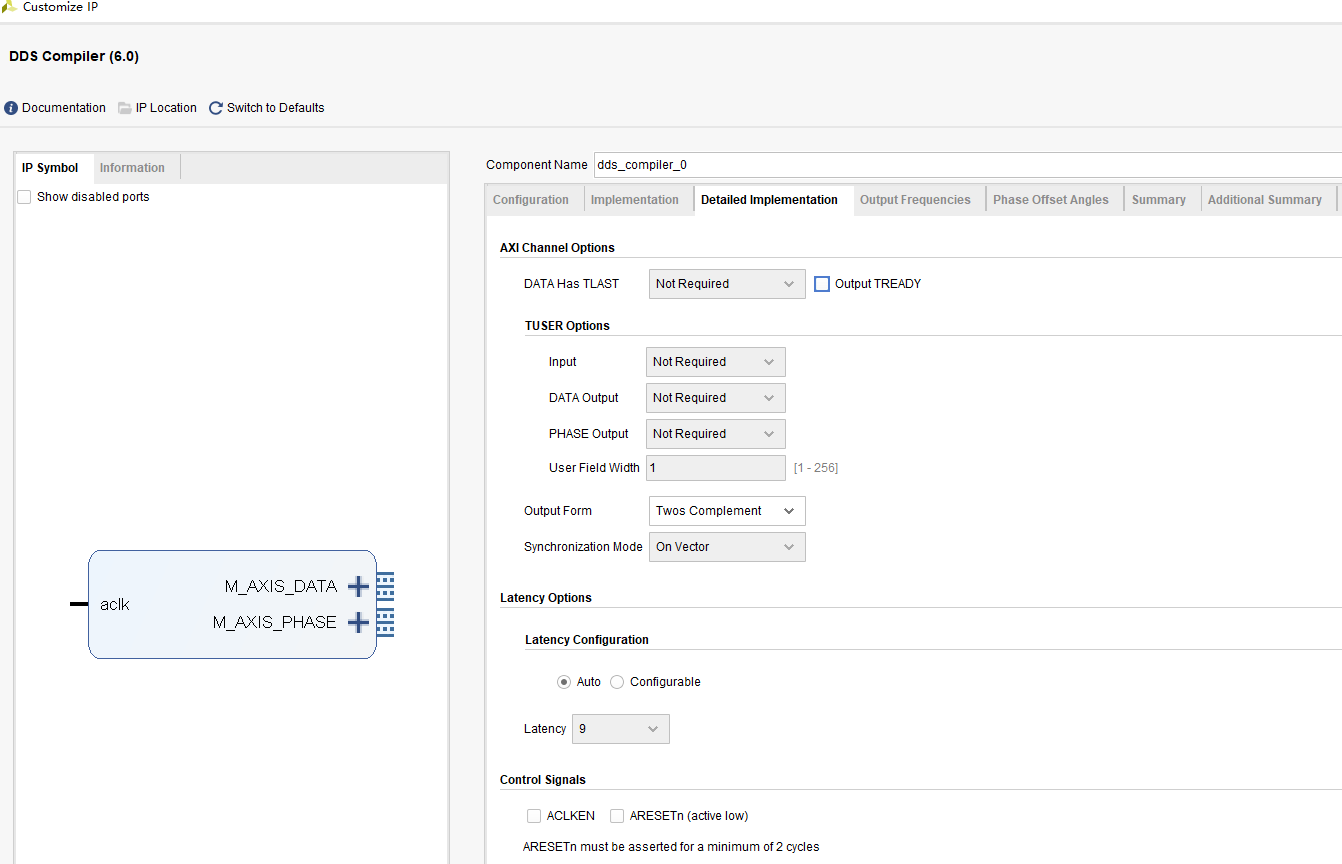
Task: Open TUSER Input dropdown
Action: point(716,362)
